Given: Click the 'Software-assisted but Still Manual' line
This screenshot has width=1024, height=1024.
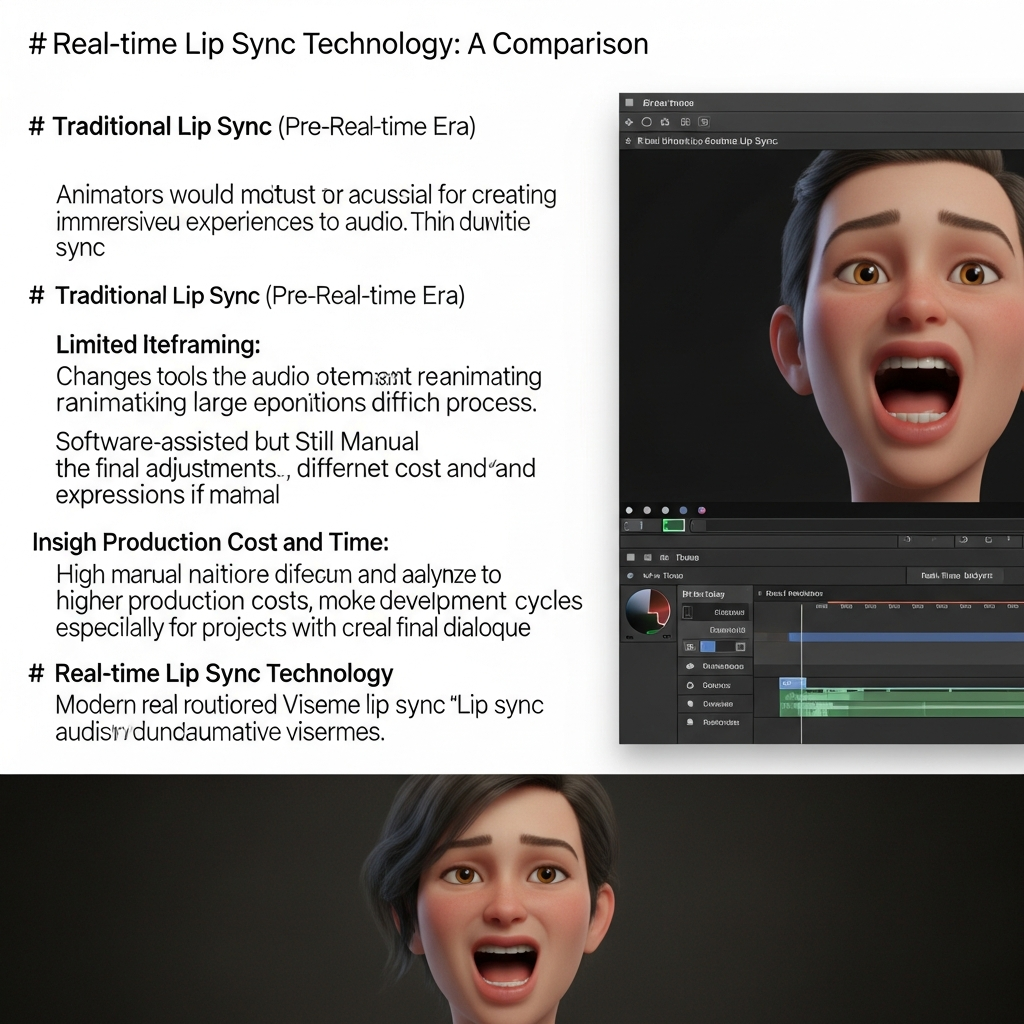Looking at the screenshot, I should pos(237,442).
